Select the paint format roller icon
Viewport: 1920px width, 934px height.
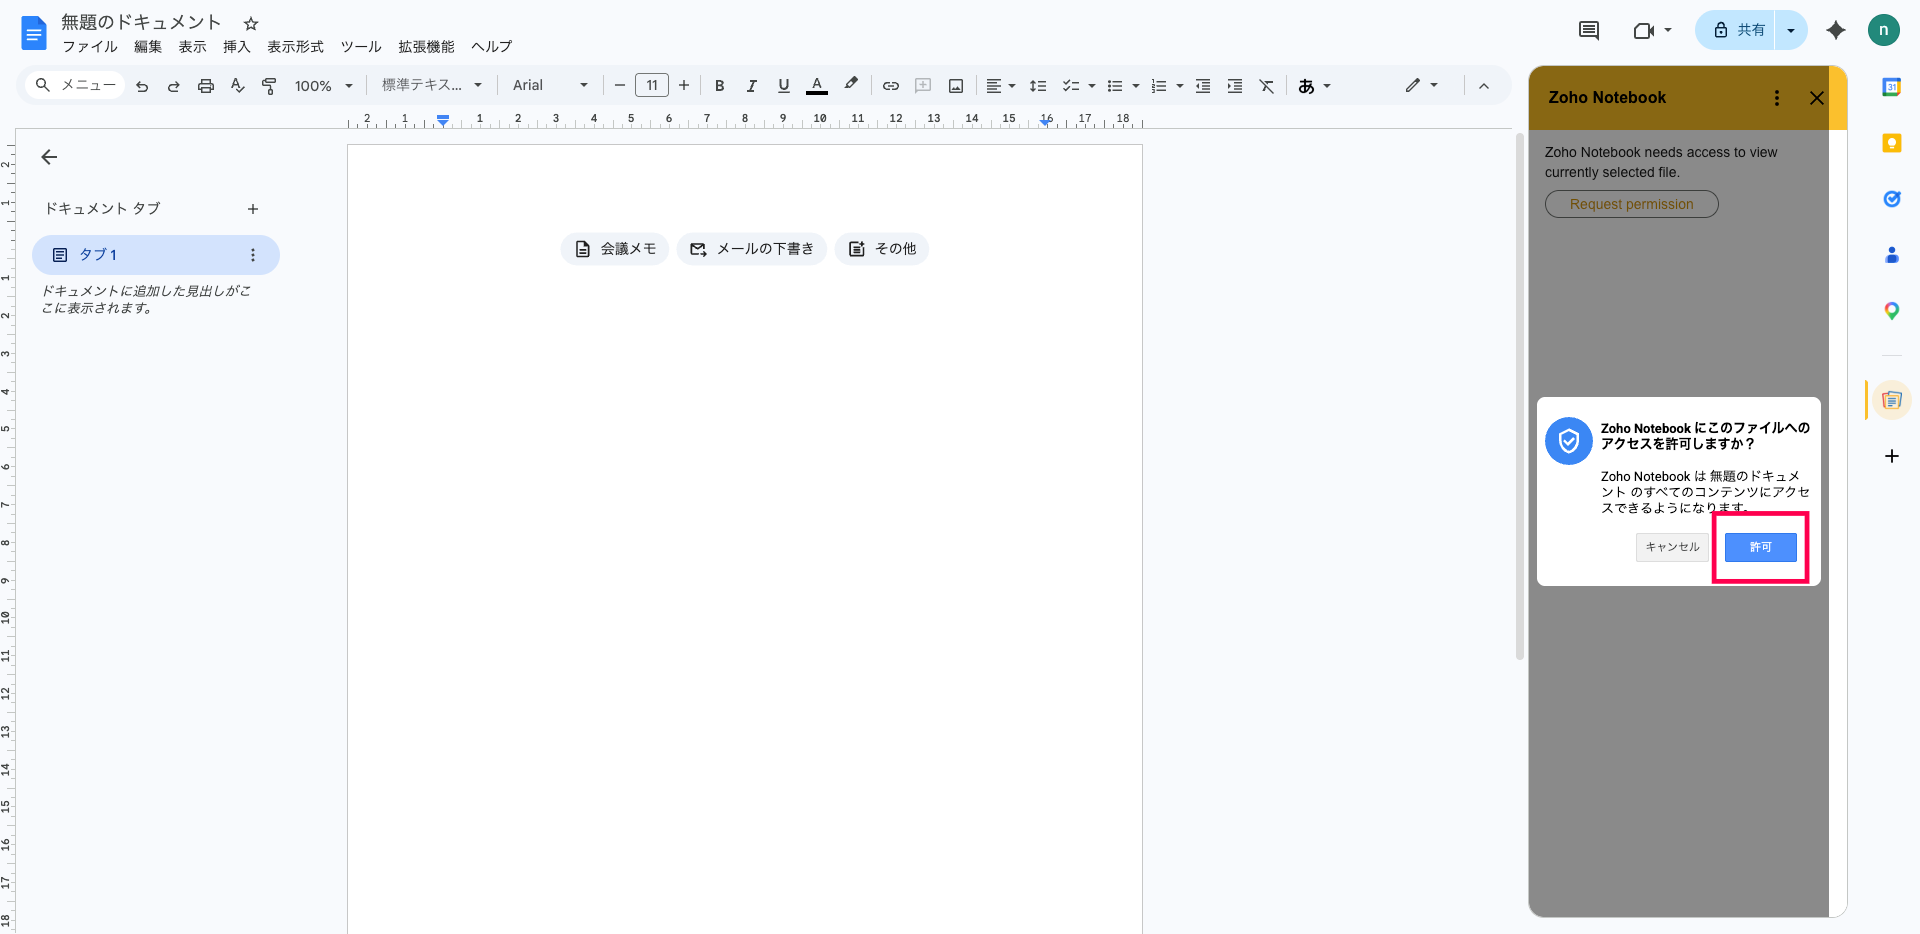point(269,86)
